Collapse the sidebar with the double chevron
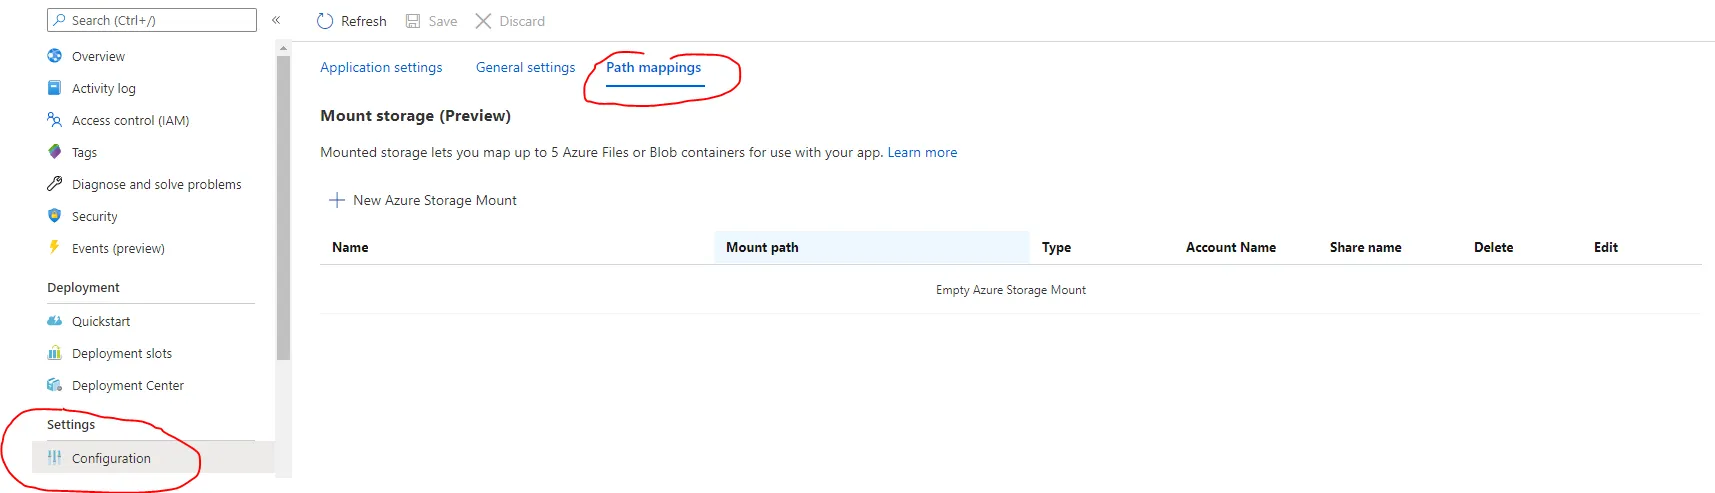This screenshot has height=493, width=1715. click(x=276, y=20)
